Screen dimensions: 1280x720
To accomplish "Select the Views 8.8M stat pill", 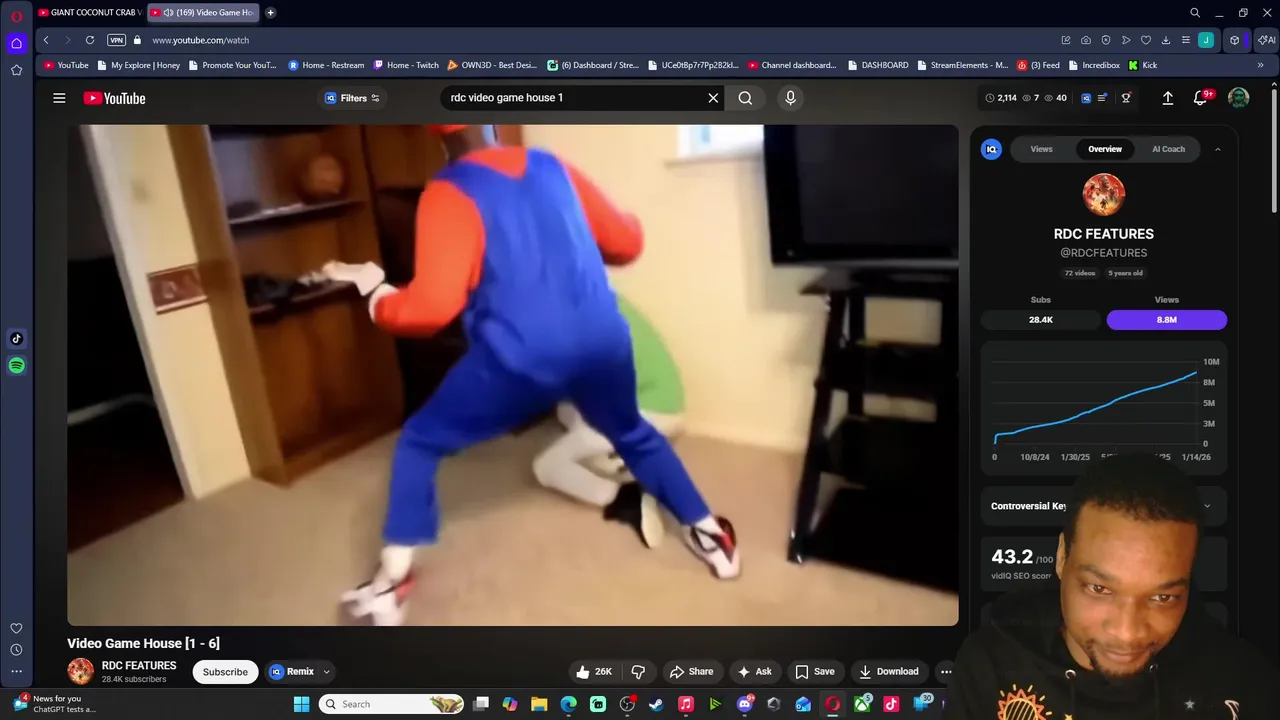I will (x=1166, y=319).
